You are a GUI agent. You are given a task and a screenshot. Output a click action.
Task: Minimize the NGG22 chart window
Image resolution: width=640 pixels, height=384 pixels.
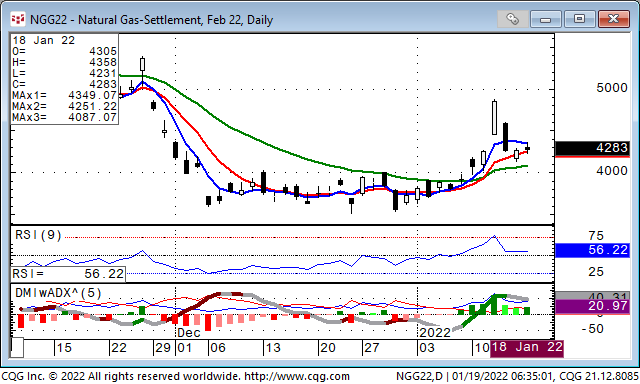(546, 19)
